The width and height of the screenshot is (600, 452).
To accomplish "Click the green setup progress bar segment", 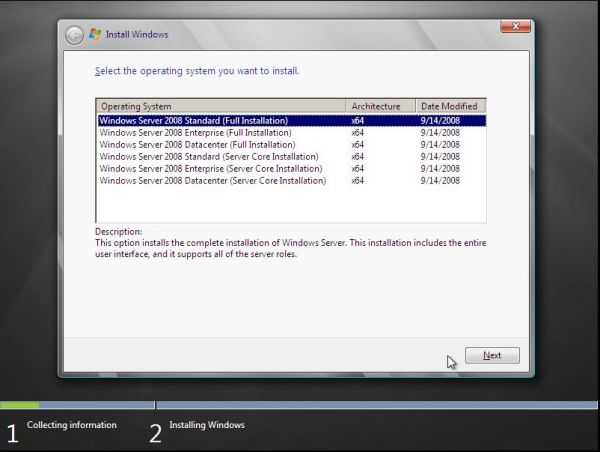I will [20, 405].
